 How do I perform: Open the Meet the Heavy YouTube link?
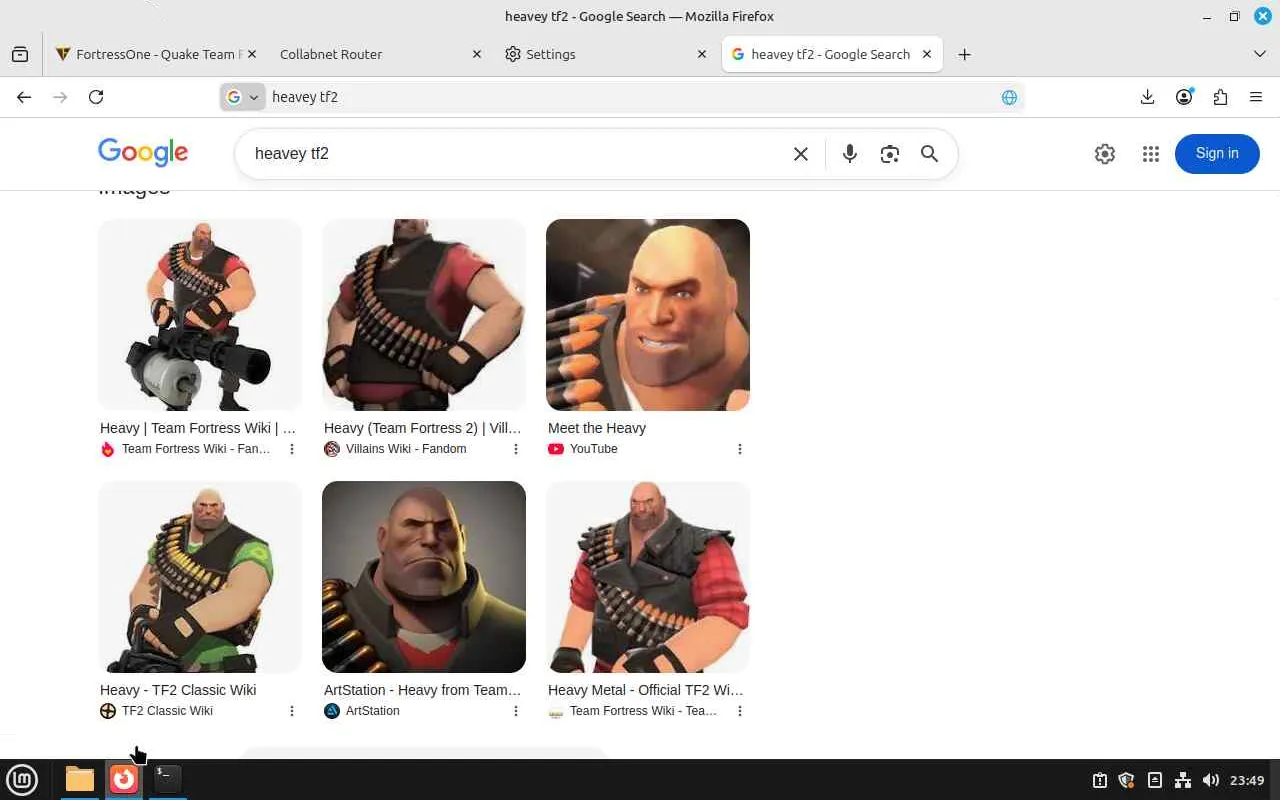[597, 428]
